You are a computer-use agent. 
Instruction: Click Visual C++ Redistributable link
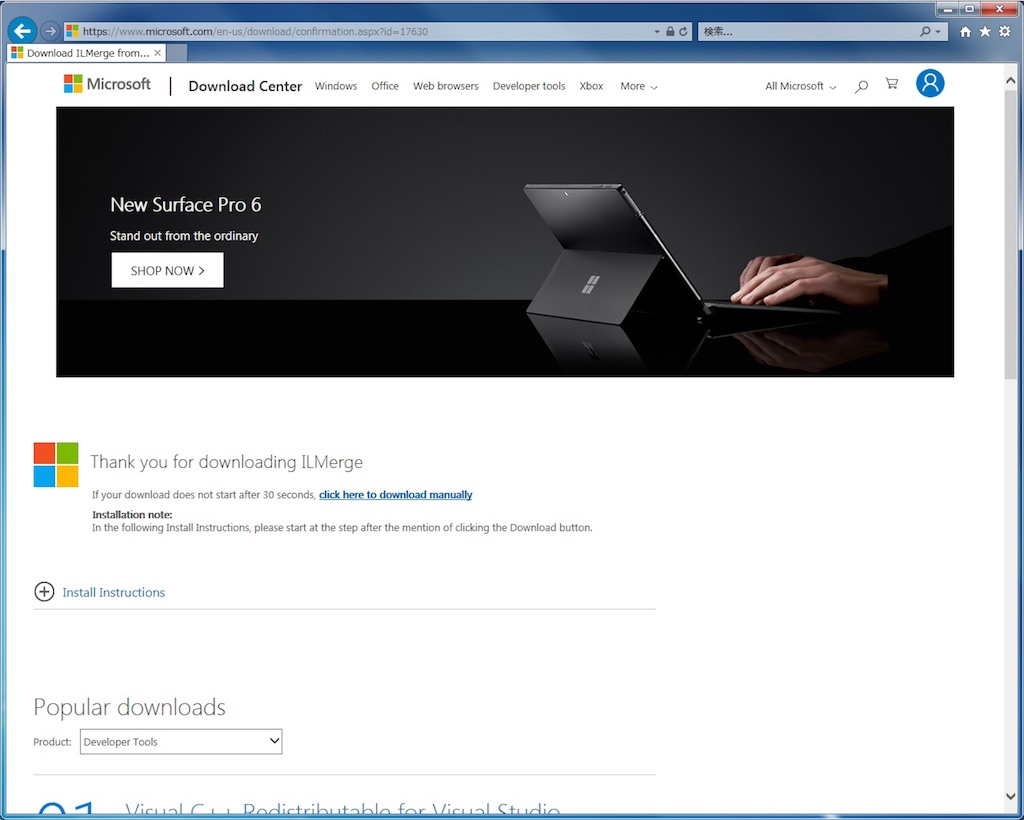(x=342, y=811)
